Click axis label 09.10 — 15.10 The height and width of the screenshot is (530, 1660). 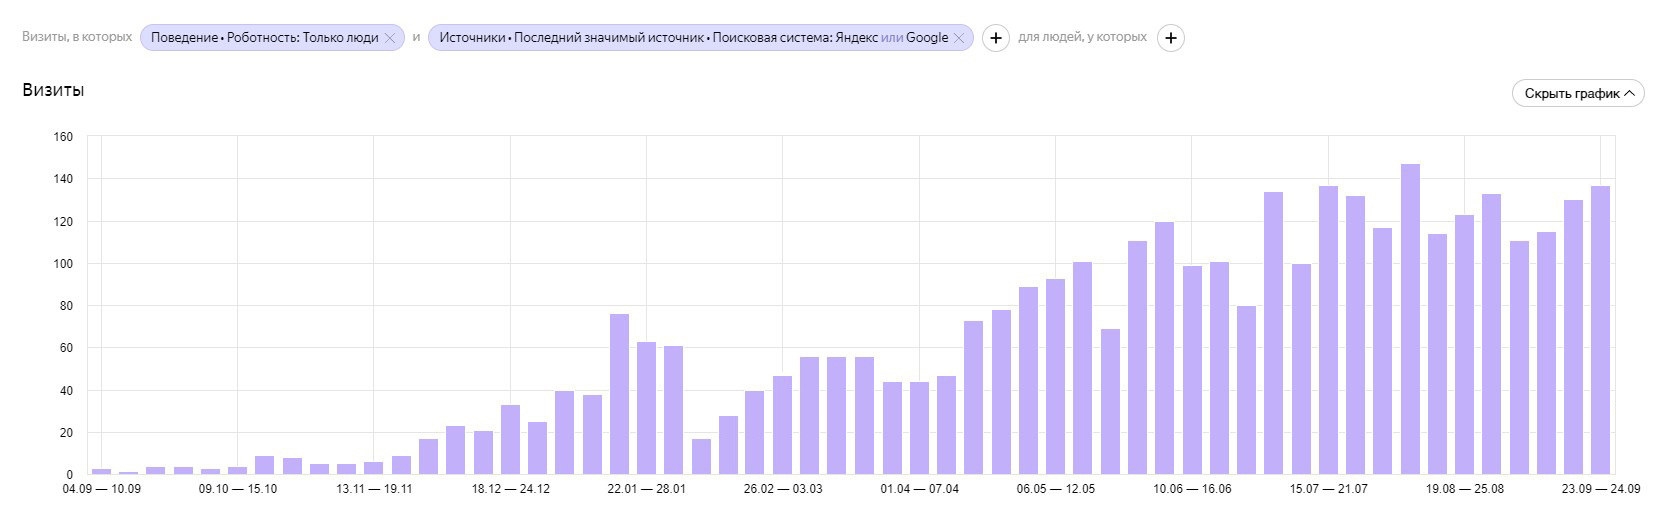click(x=238, y=489)
